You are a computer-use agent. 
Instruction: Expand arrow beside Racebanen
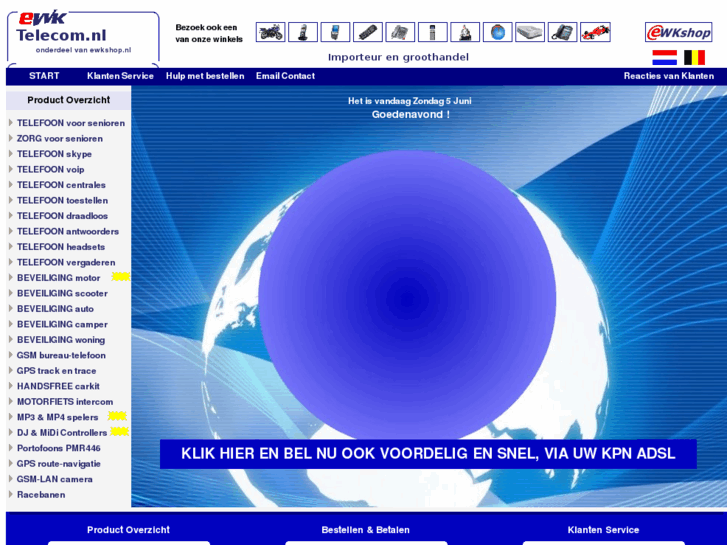click(x=11, y=494)
